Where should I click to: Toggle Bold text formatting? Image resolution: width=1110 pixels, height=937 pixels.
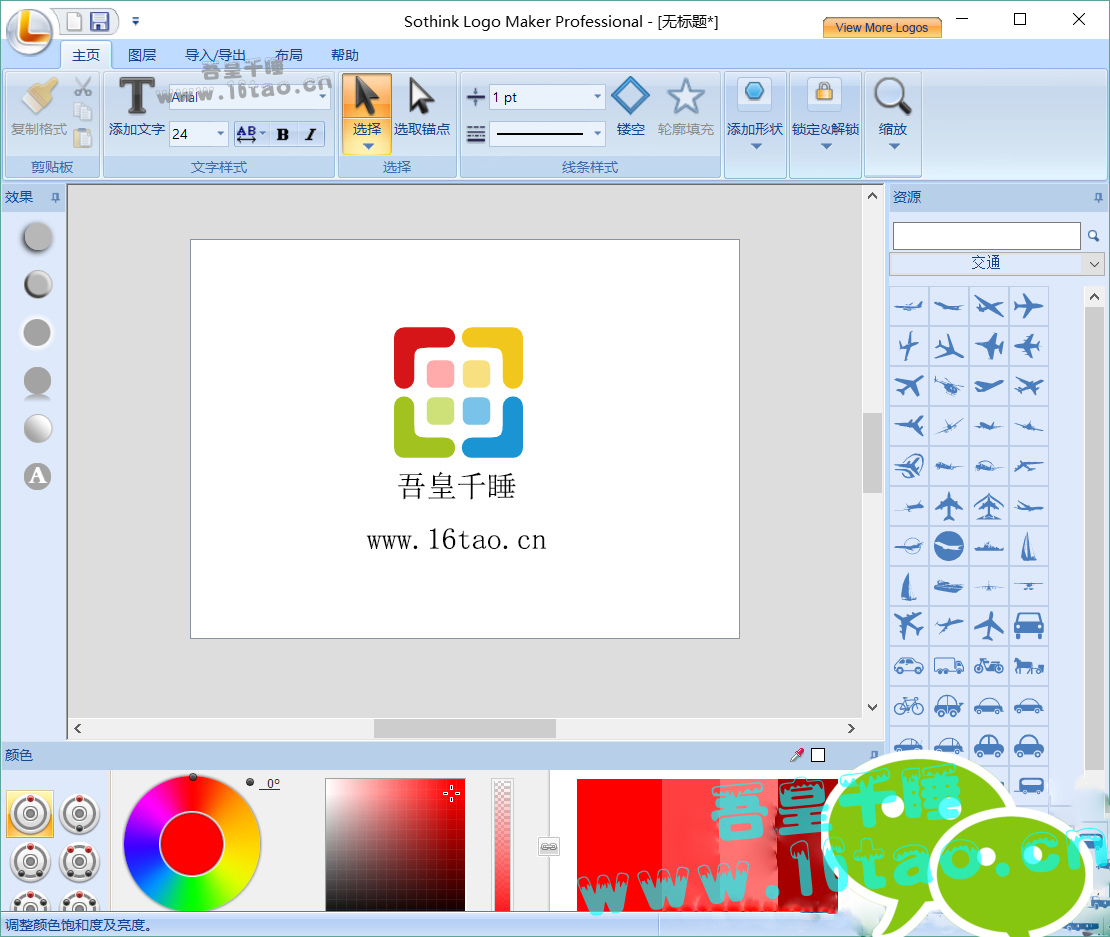283,134
